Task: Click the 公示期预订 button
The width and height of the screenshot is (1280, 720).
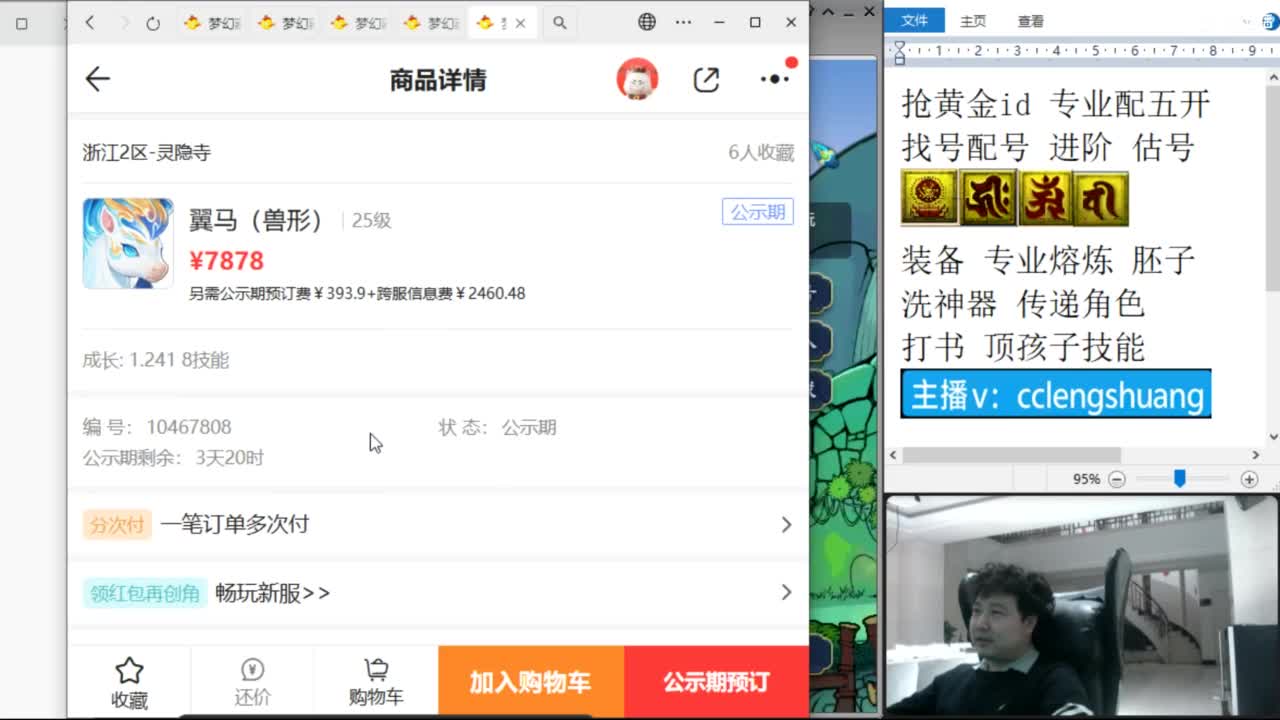Action: [x=716, y=683]
